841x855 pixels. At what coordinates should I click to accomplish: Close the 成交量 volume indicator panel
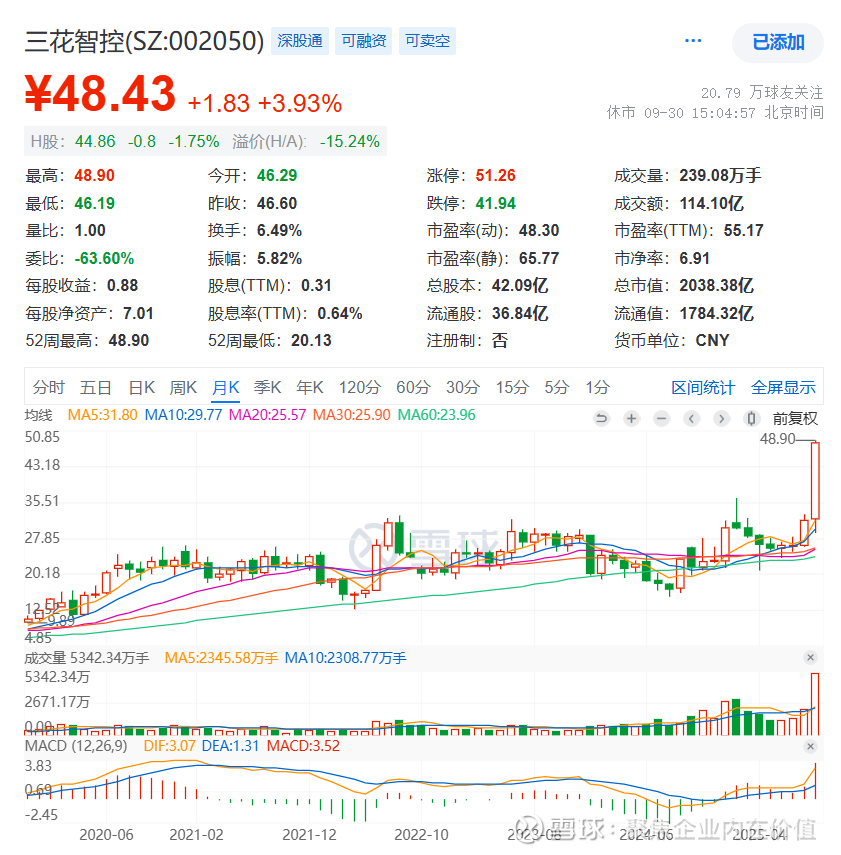[810, 658]
